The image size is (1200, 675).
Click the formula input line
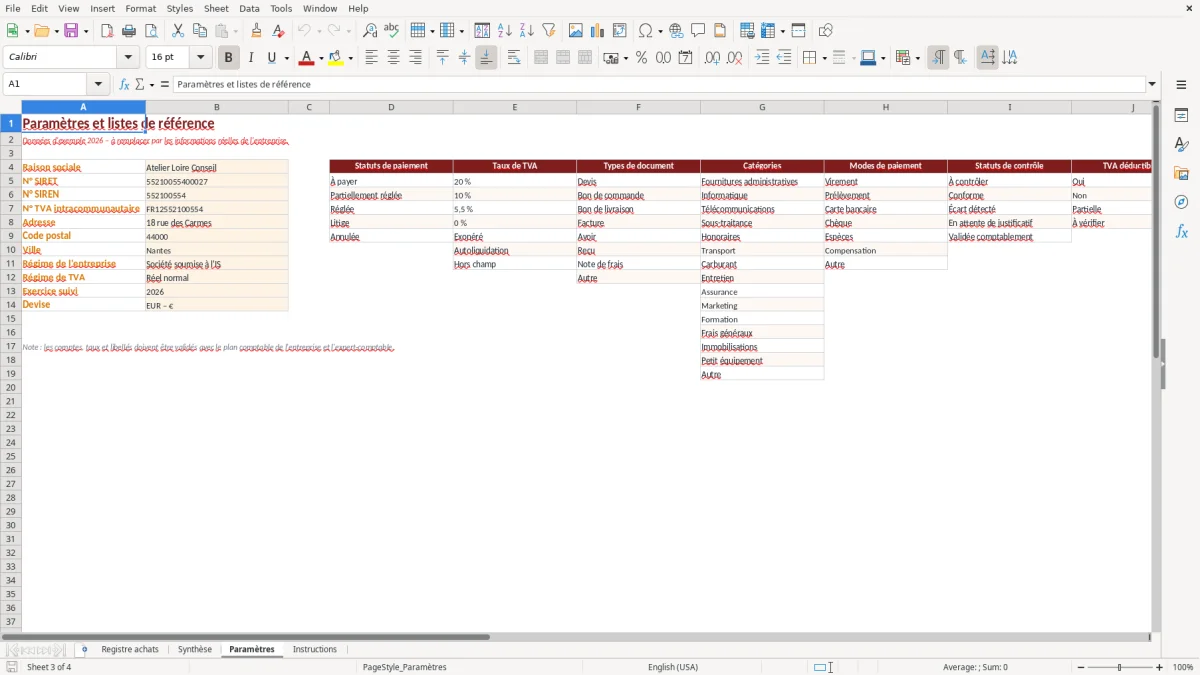pyautogui.click(x=659, y=84)
